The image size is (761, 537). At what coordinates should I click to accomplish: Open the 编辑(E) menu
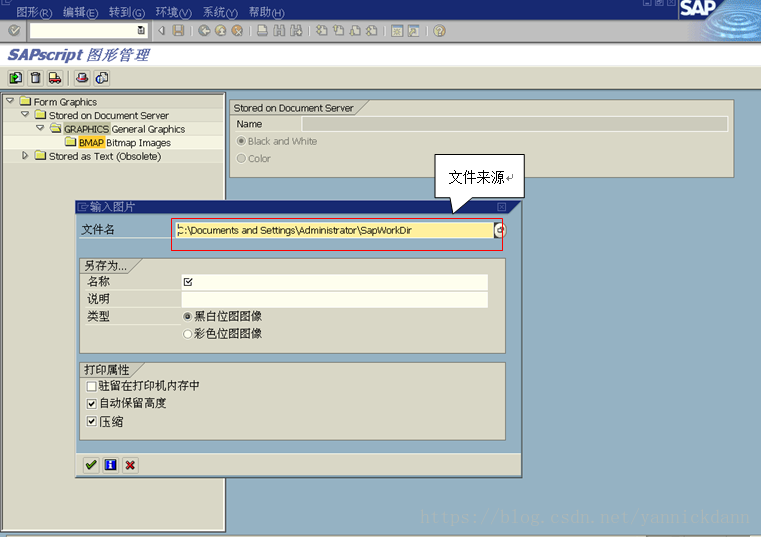81,12
